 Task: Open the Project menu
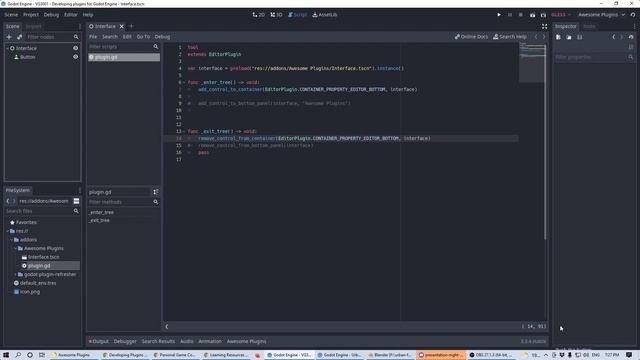click(31, 15)
